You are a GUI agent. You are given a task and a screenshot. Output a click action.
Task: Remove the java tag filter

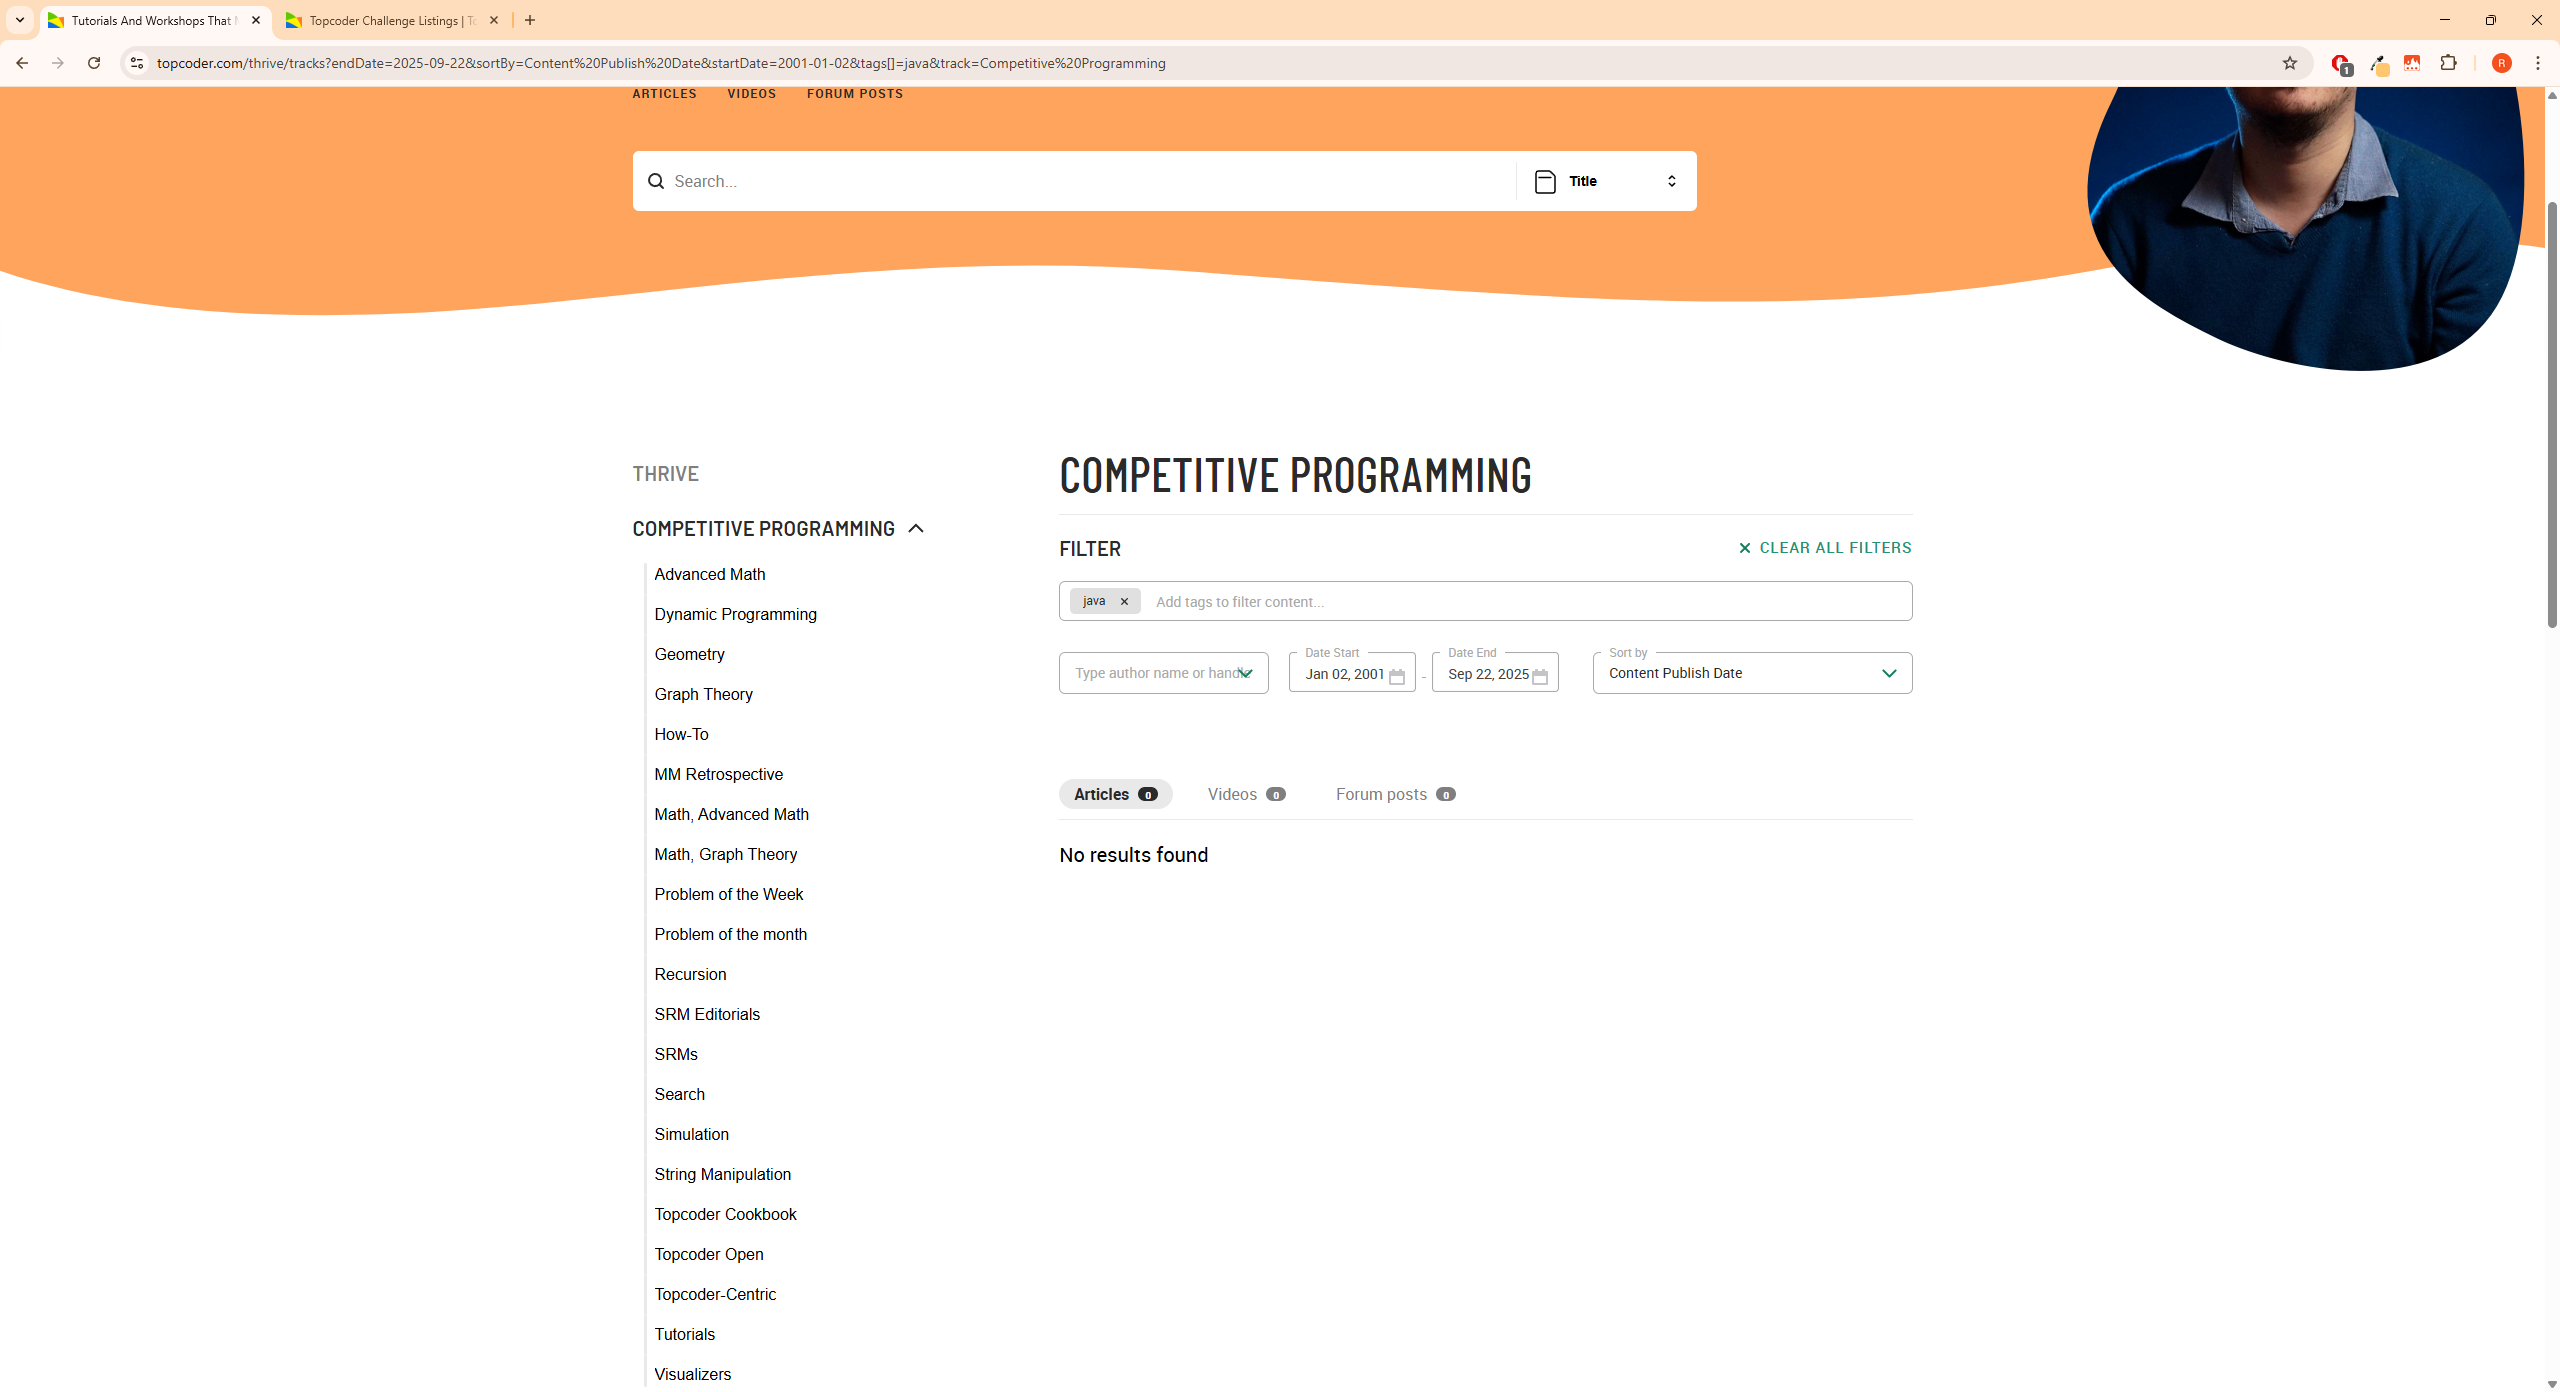1124,601
